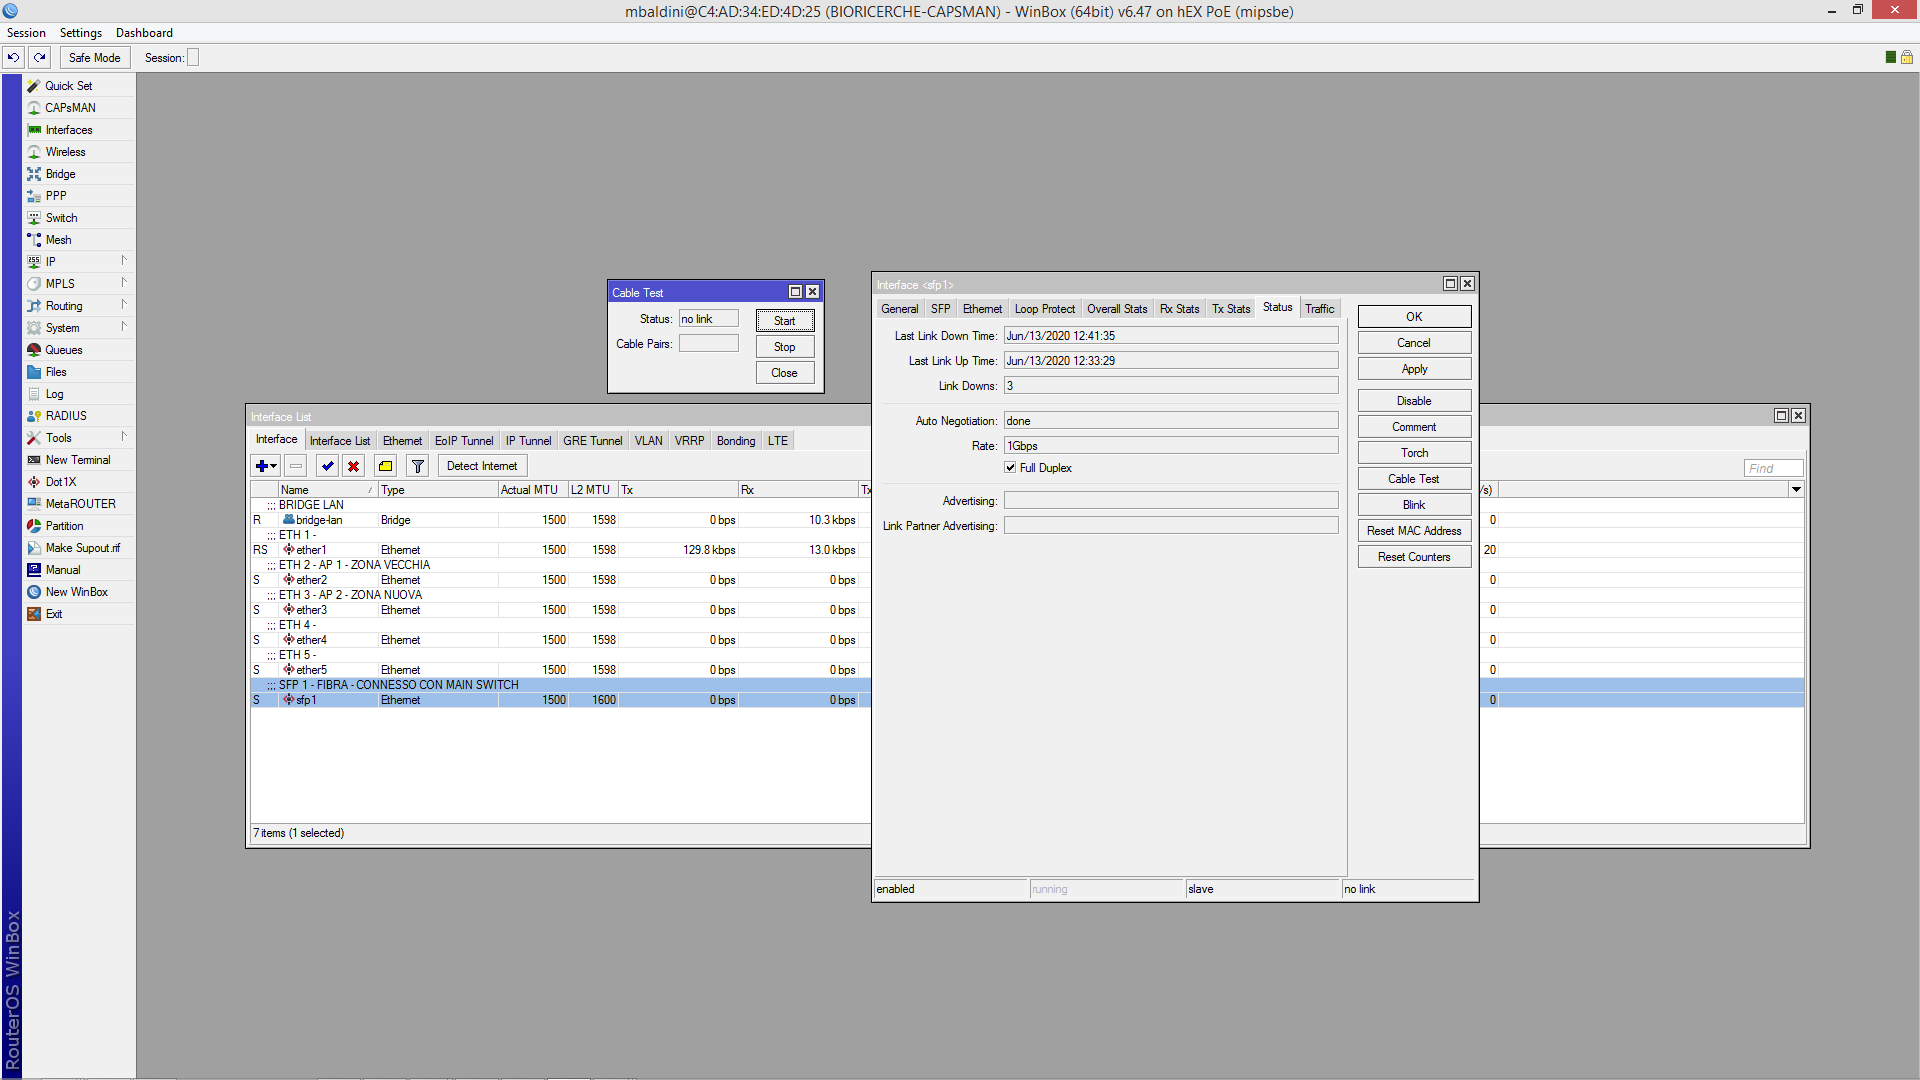Click the Torch button

[x=1414, y=453]
